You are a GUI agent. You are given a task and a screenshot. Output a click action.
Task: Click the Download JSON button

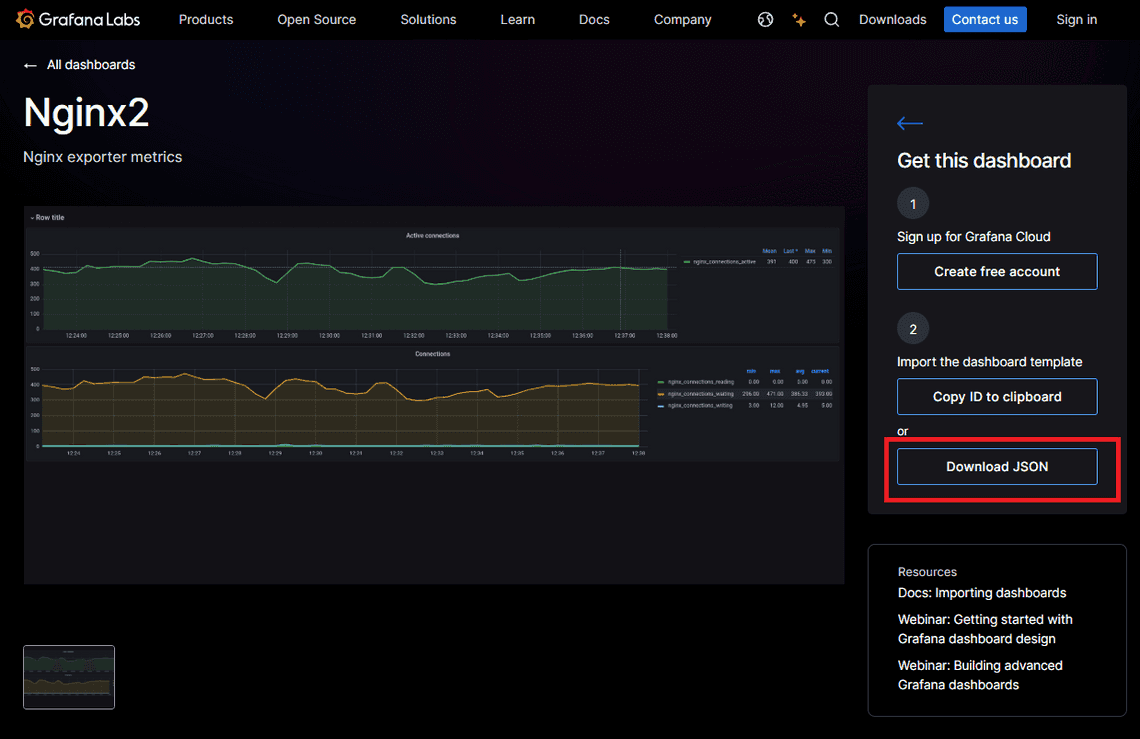(996, 466)
